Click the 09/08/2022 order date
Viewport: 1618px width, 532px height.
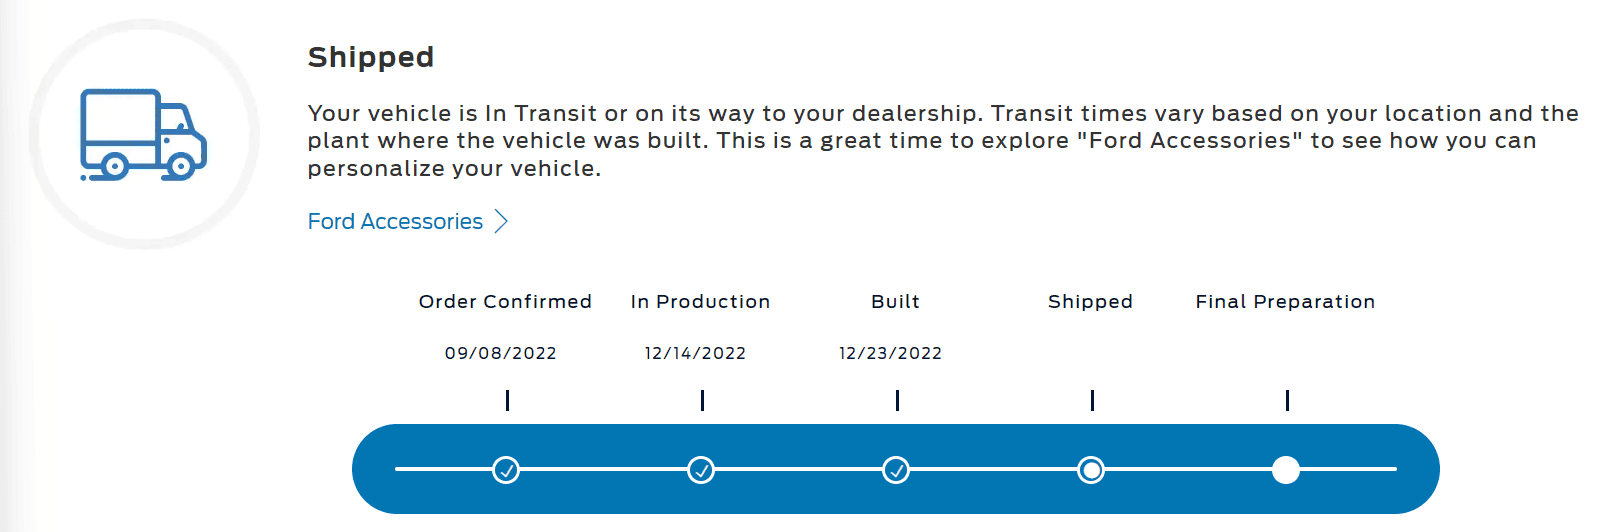click(500, 353)
